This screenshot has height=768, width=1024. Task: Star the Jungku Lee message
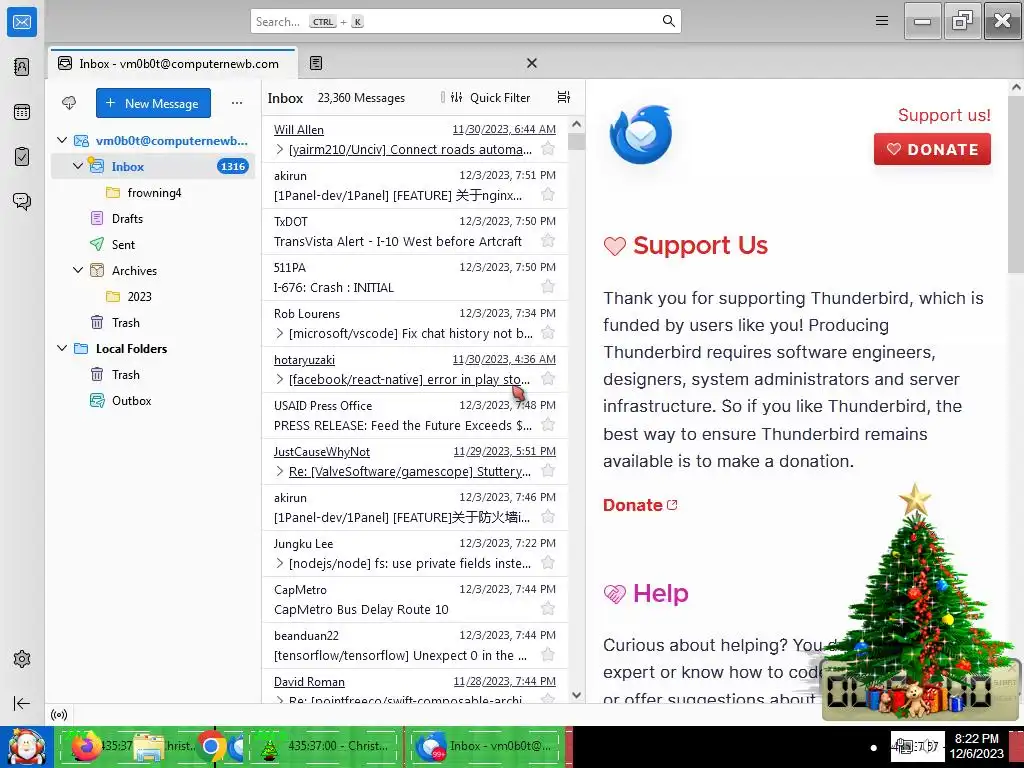point(548,563)
